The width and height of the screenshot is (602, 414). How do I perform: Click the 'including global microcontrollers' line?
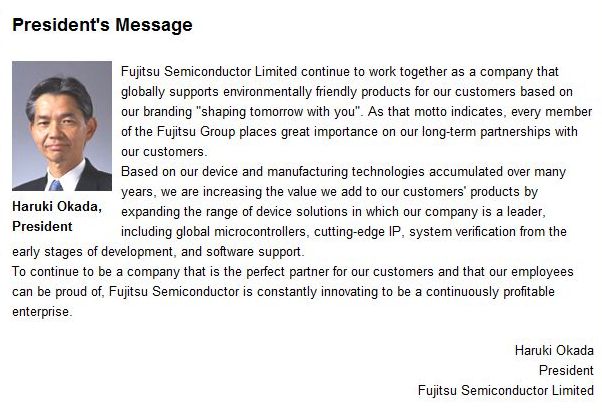pyautogui.click(x=344, y=232)
